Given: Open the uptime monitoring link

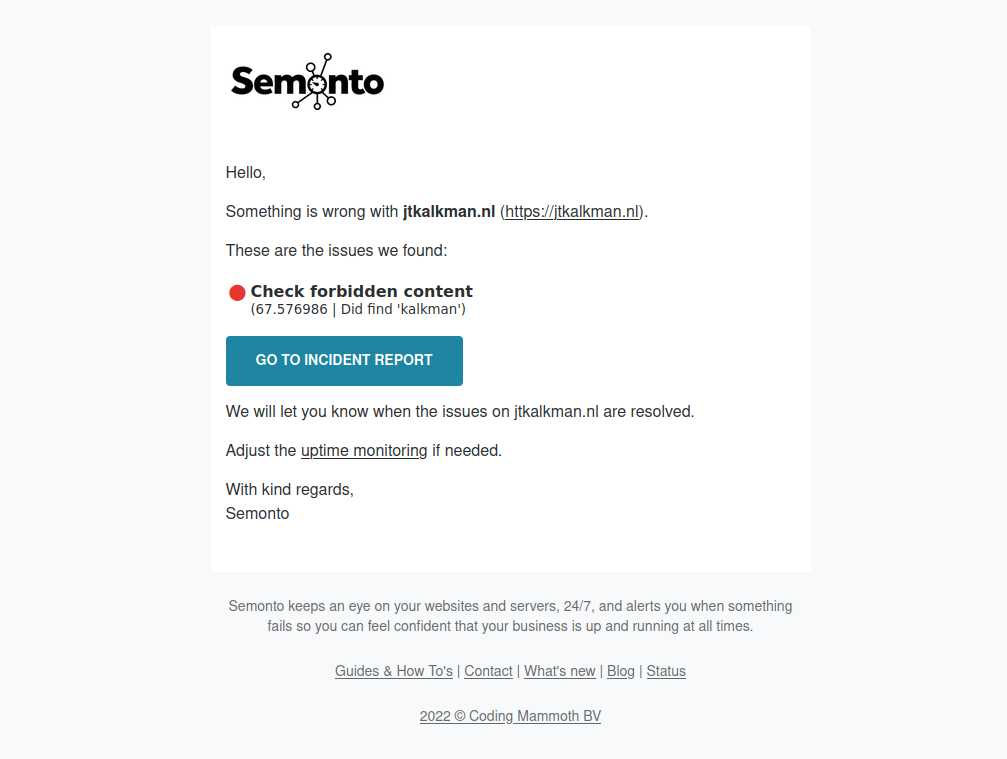Looking at the screenshot, I should pyautogui.click(x=364, y=450).
